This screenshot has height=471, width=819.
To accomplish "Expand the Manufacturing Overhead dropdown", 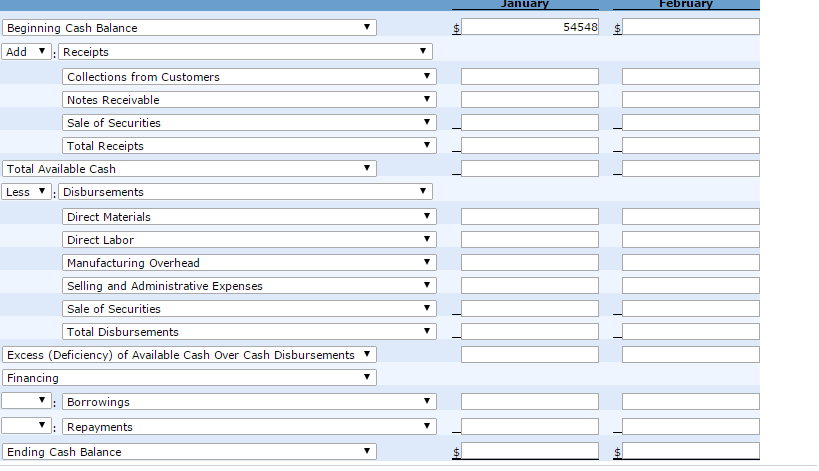I will [250, 263].
